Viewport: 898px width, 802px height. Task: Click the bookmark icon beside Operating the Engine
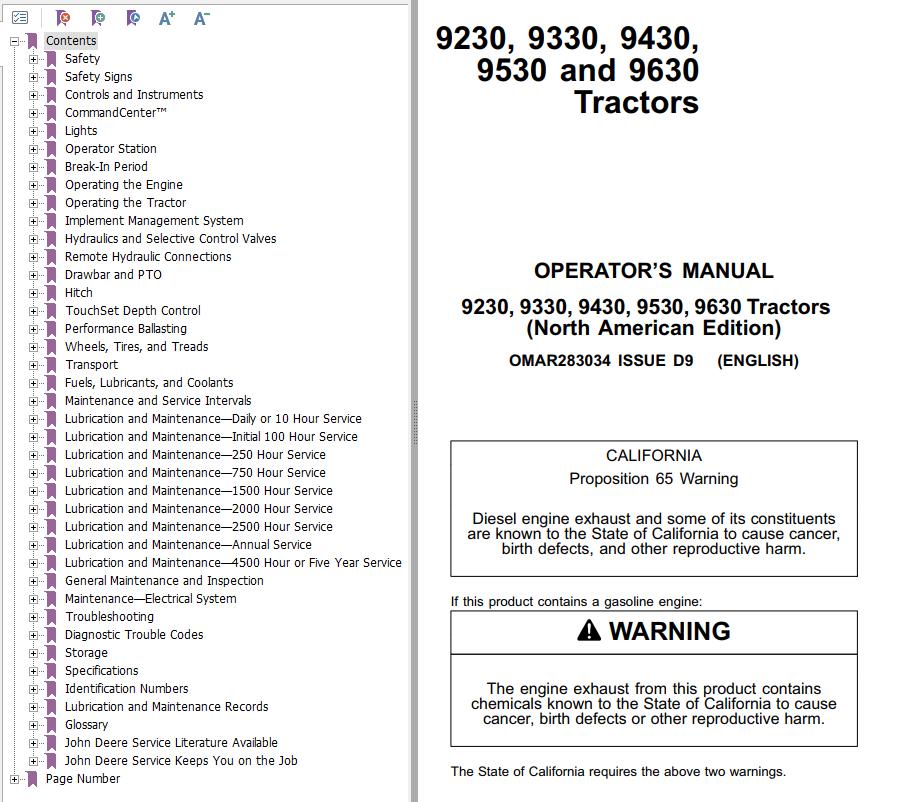tap(51, 185)
